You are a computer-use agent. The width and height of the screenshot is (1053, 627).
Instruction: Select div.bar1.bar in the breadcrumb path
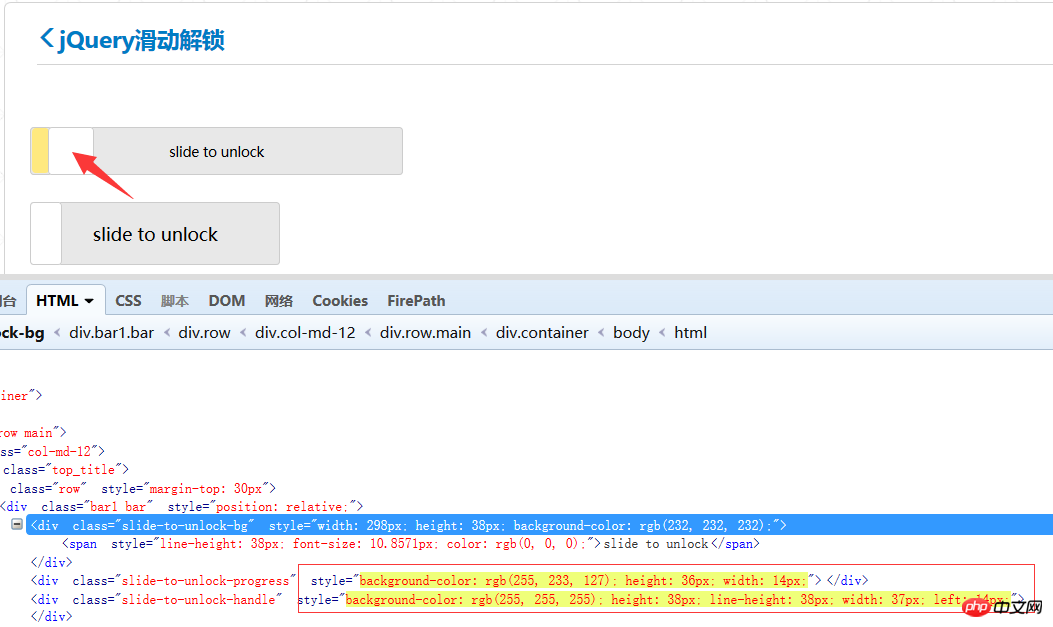point(112,333)
